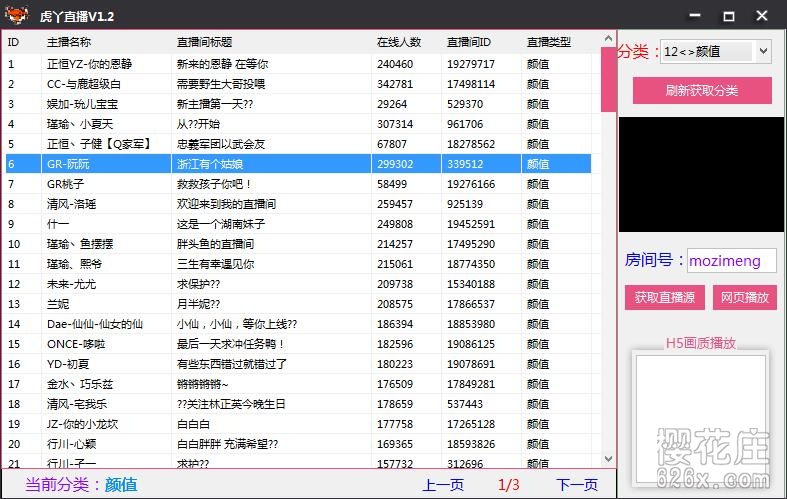Click title 白白胖胖 充满希望??
Screen dimensions: 787x499
[x=227, y=444]
